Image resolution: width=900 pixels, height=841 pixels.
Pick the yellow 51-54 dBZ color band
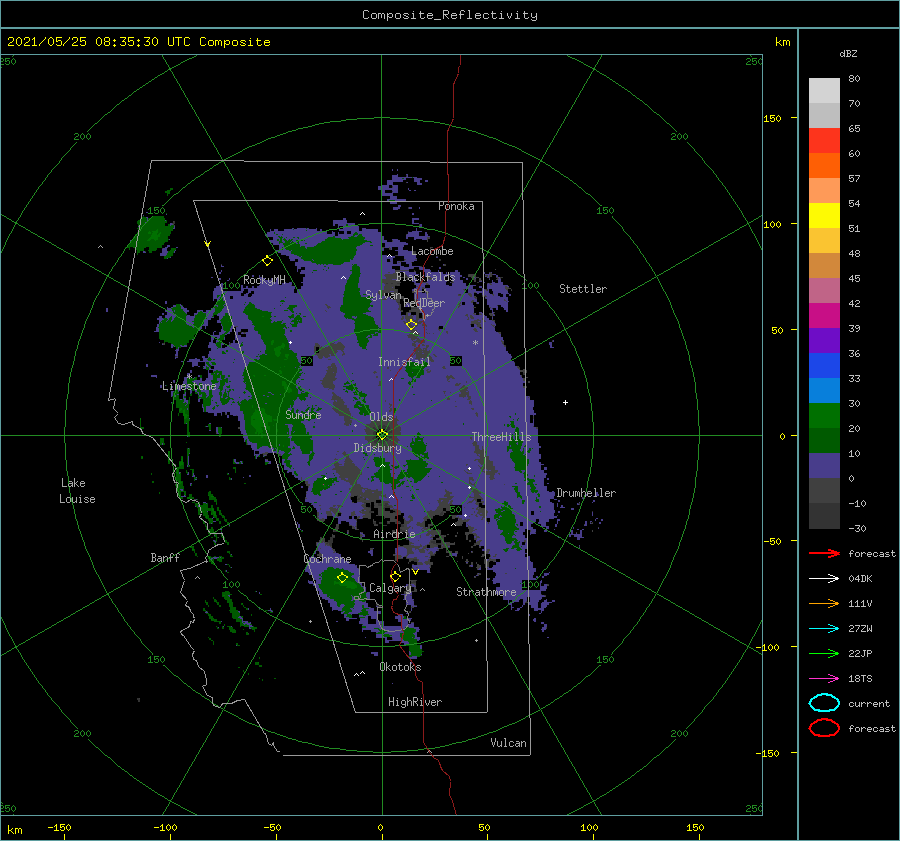coord(824,216)
